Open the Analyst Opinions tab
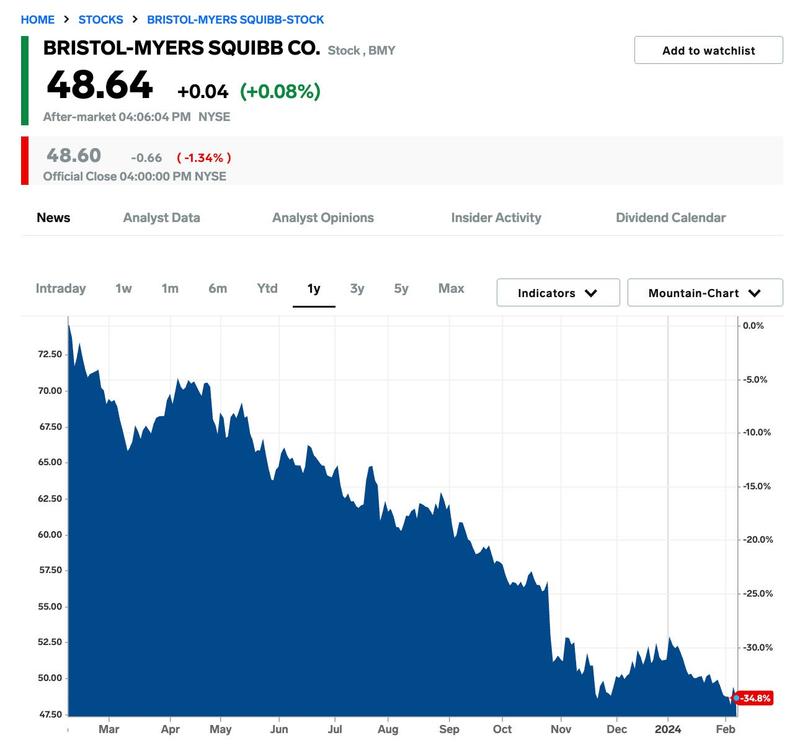This screenshot has height=748, width=800. click(x=323, y=218)
